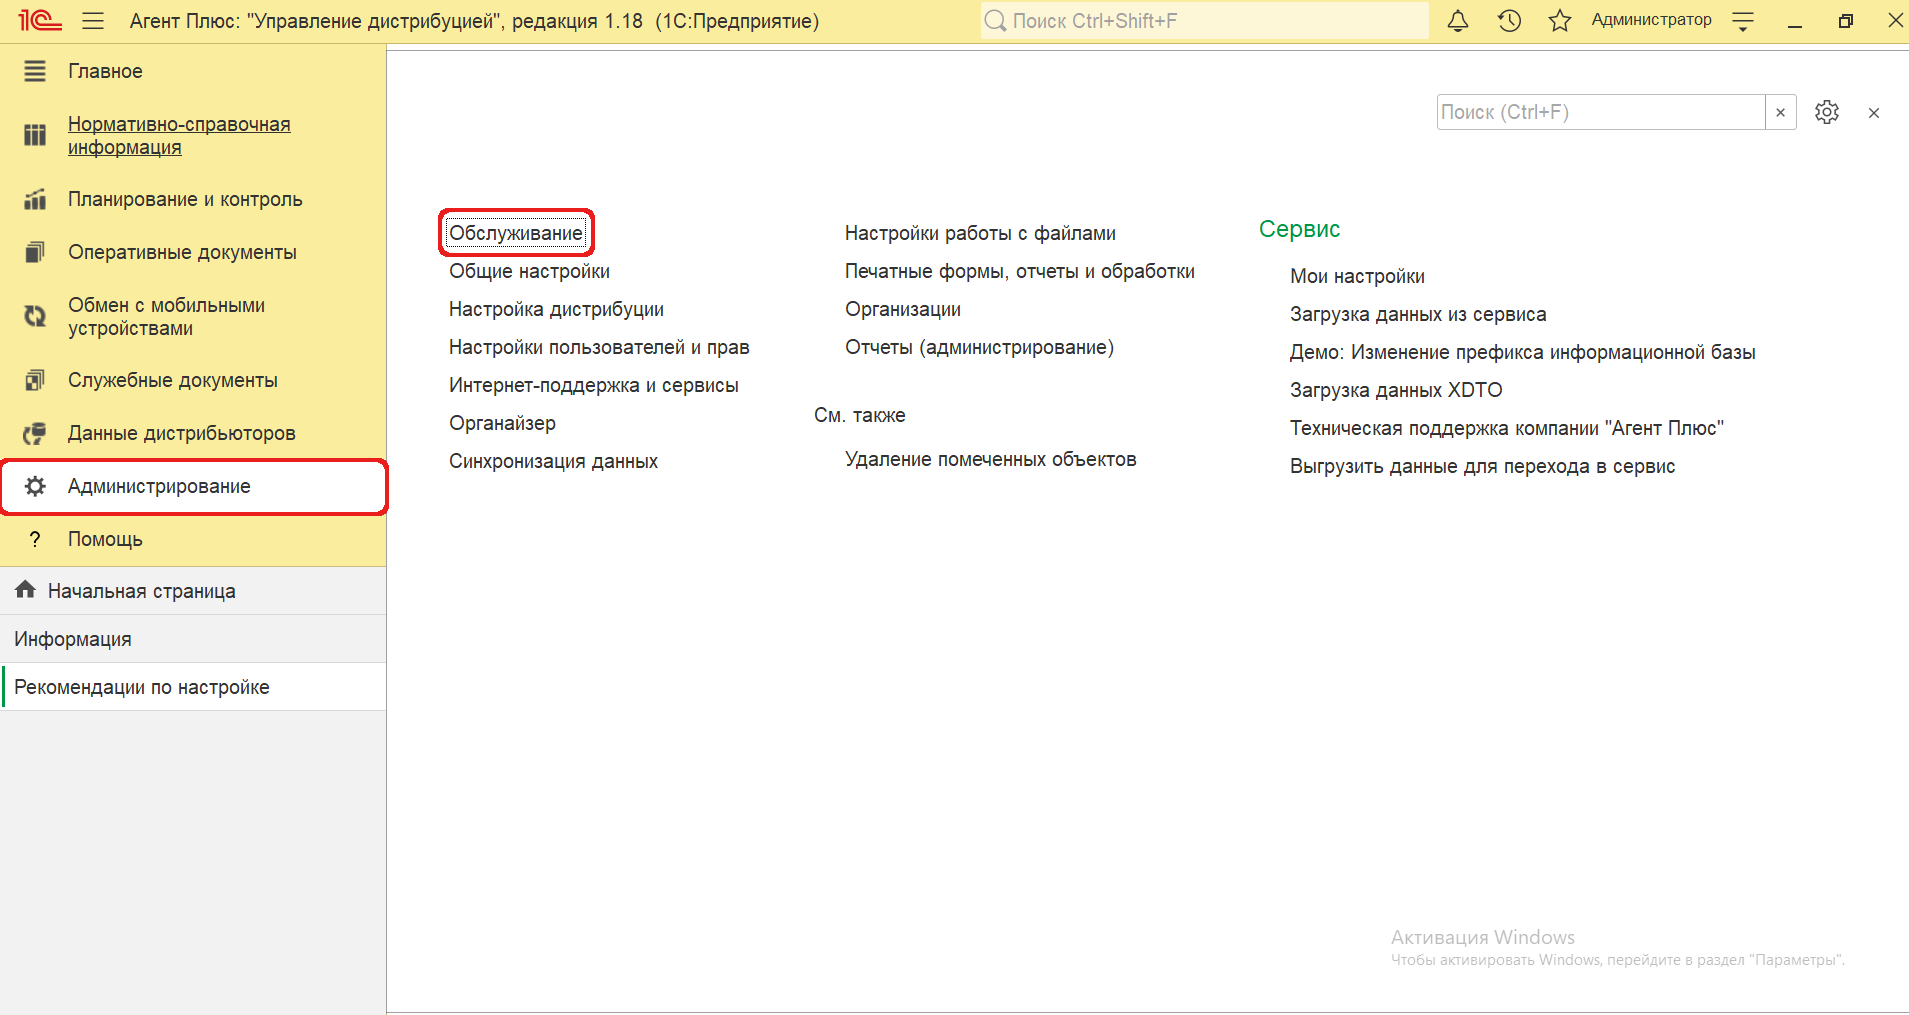Open favorites star icon
1909x1015 pixels.
click(x=1560, y=20)
